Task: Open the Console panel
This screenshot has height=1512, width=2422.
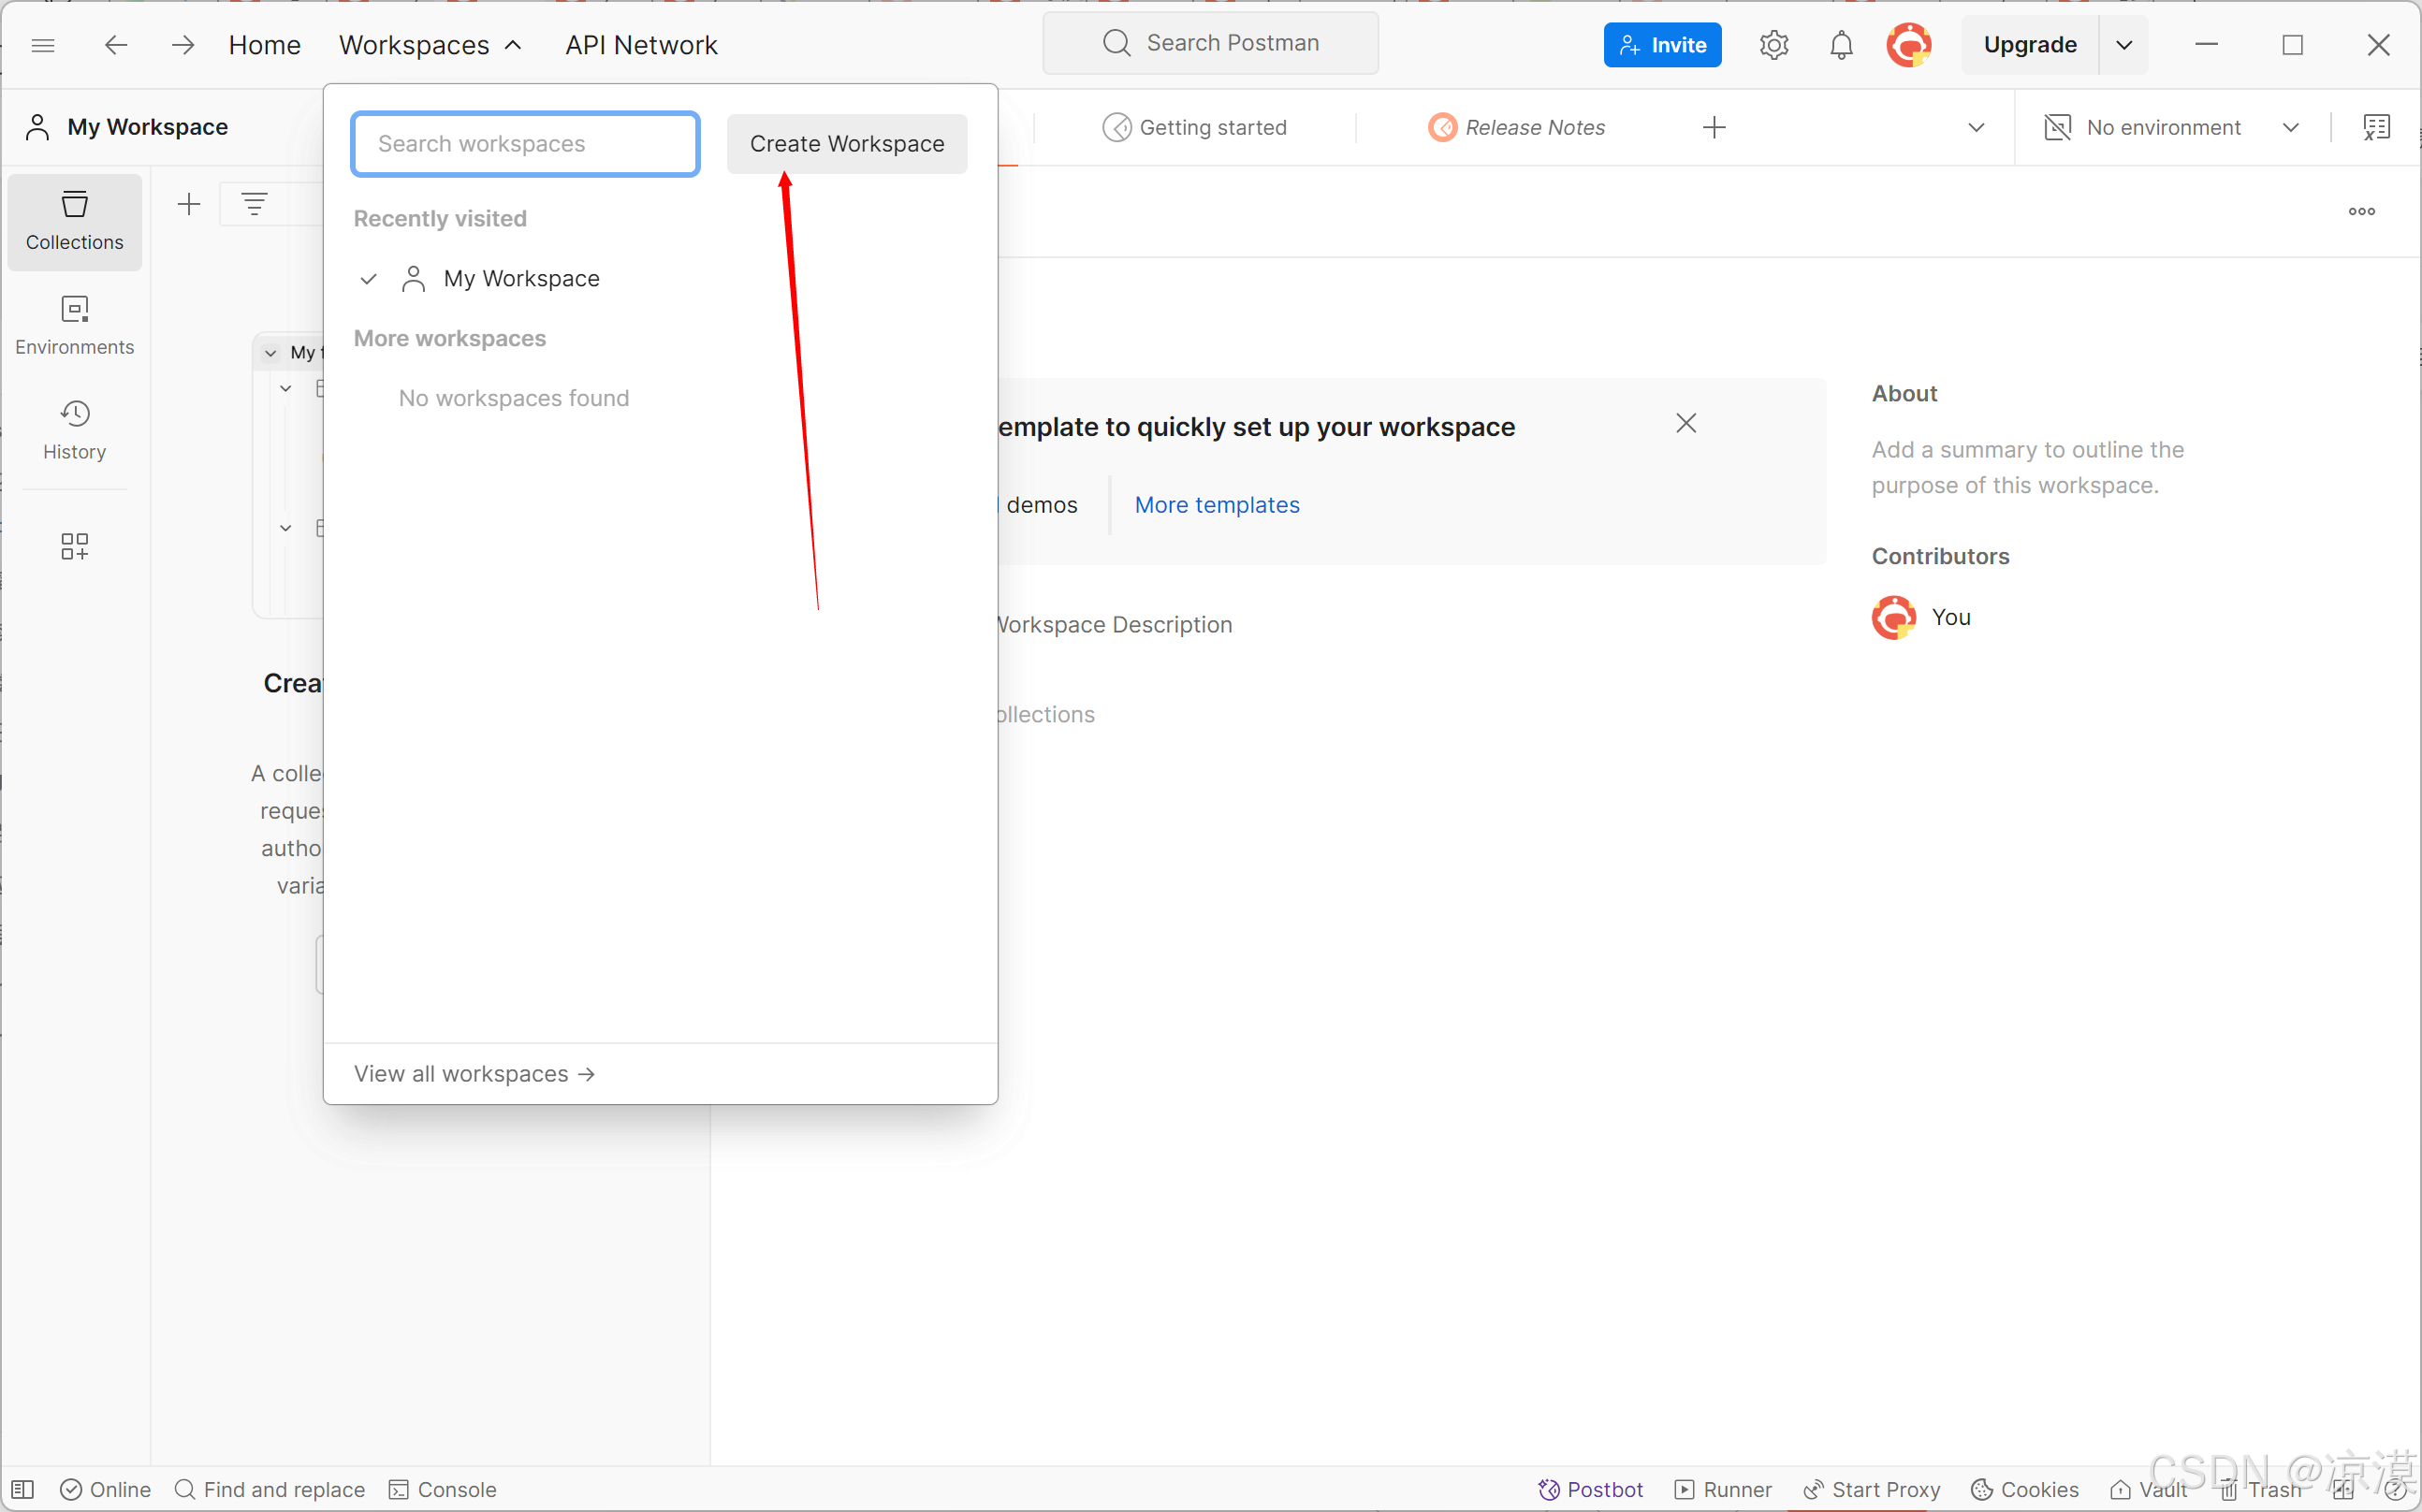Action: 442,1489
